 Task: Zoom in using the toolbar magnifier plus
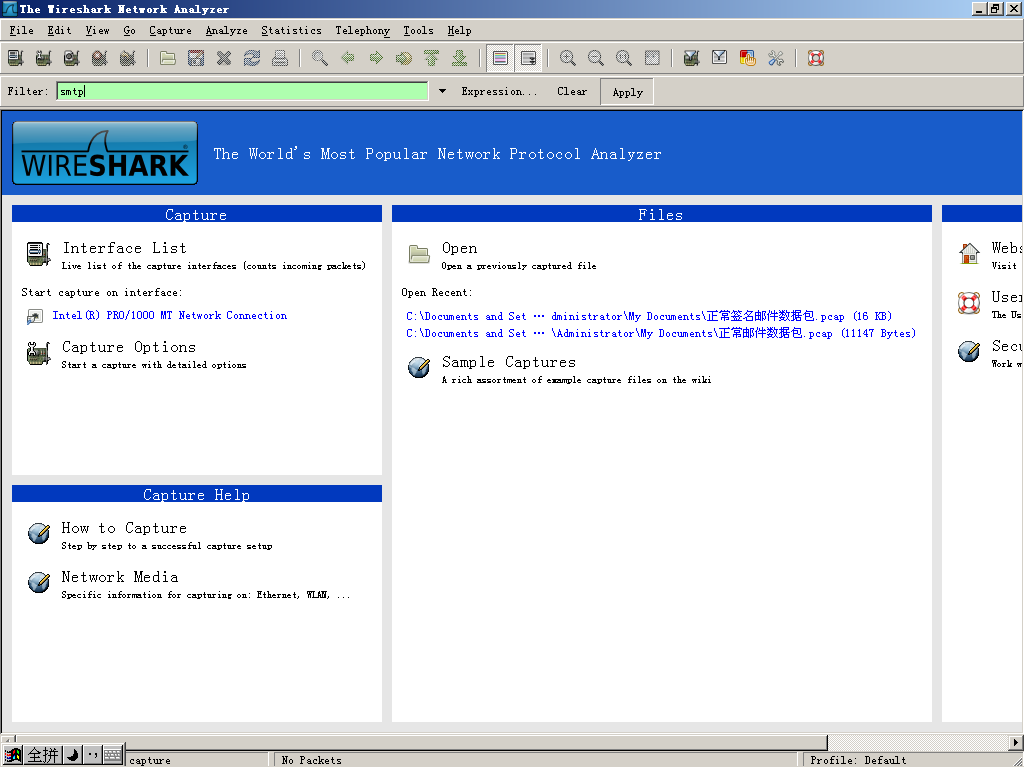click(568, 58)
